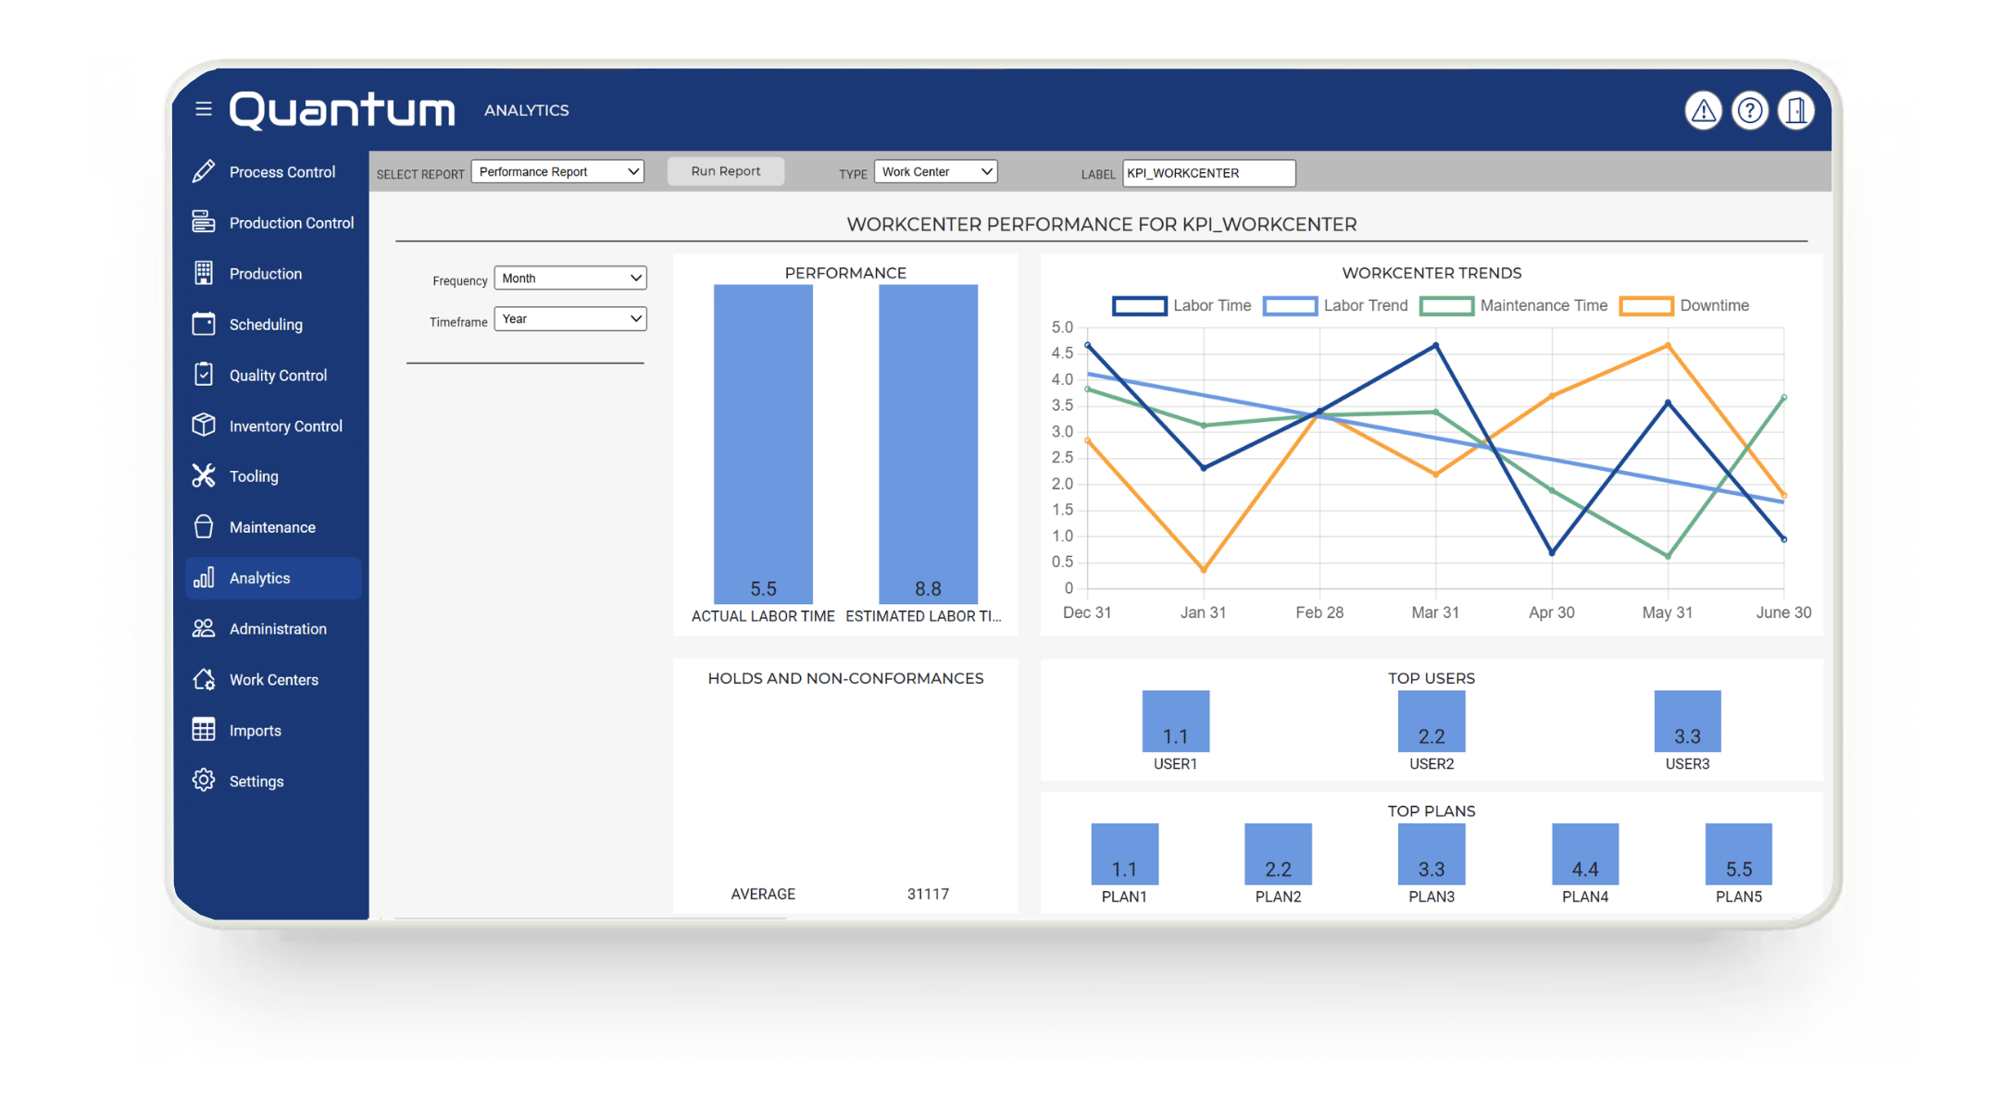Click the help question-mark icon
Image resolution: width=2000 pixels, height=1112 pixels.
1750,110
